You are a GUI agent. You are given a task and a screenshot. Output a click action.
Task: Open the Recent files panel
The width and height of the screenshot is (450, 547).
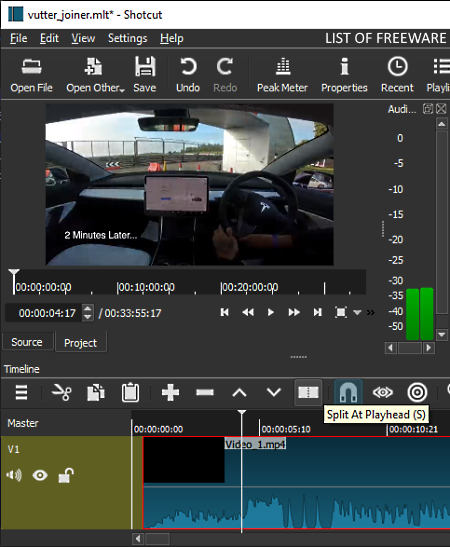[397, 75]
